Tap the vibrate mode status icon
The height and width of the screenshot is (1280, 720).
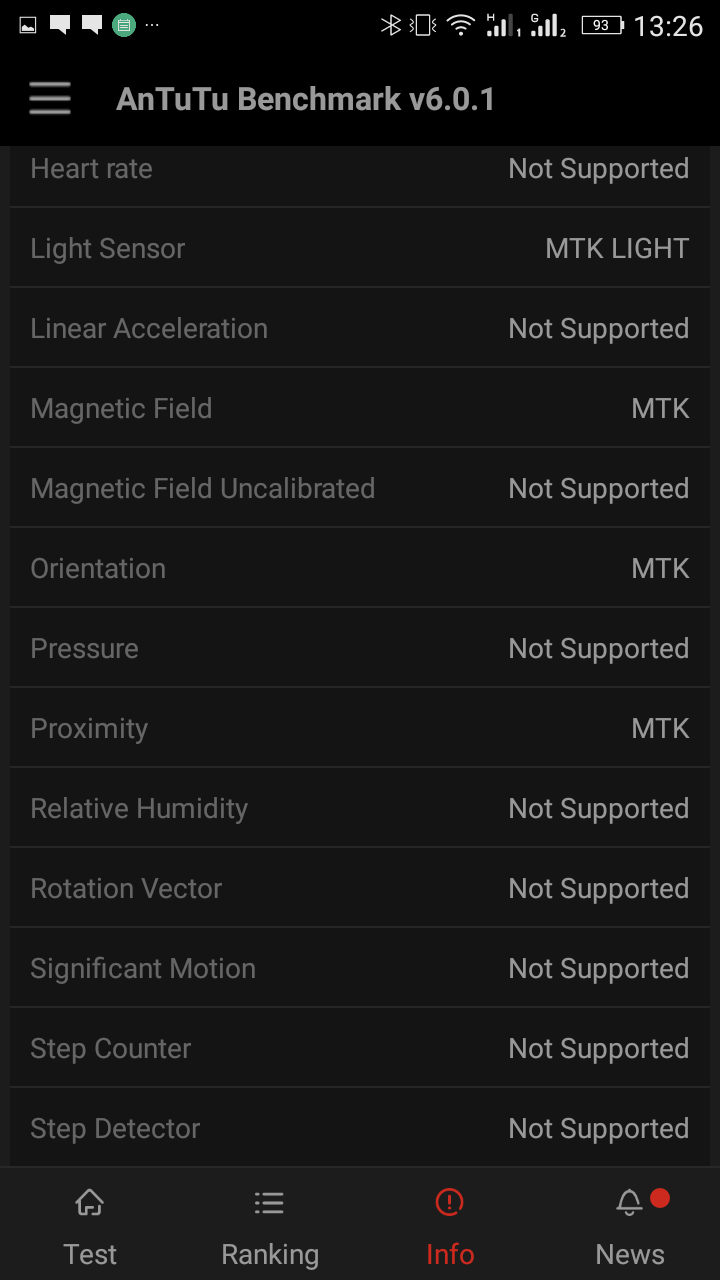click(x=425, y=26)
